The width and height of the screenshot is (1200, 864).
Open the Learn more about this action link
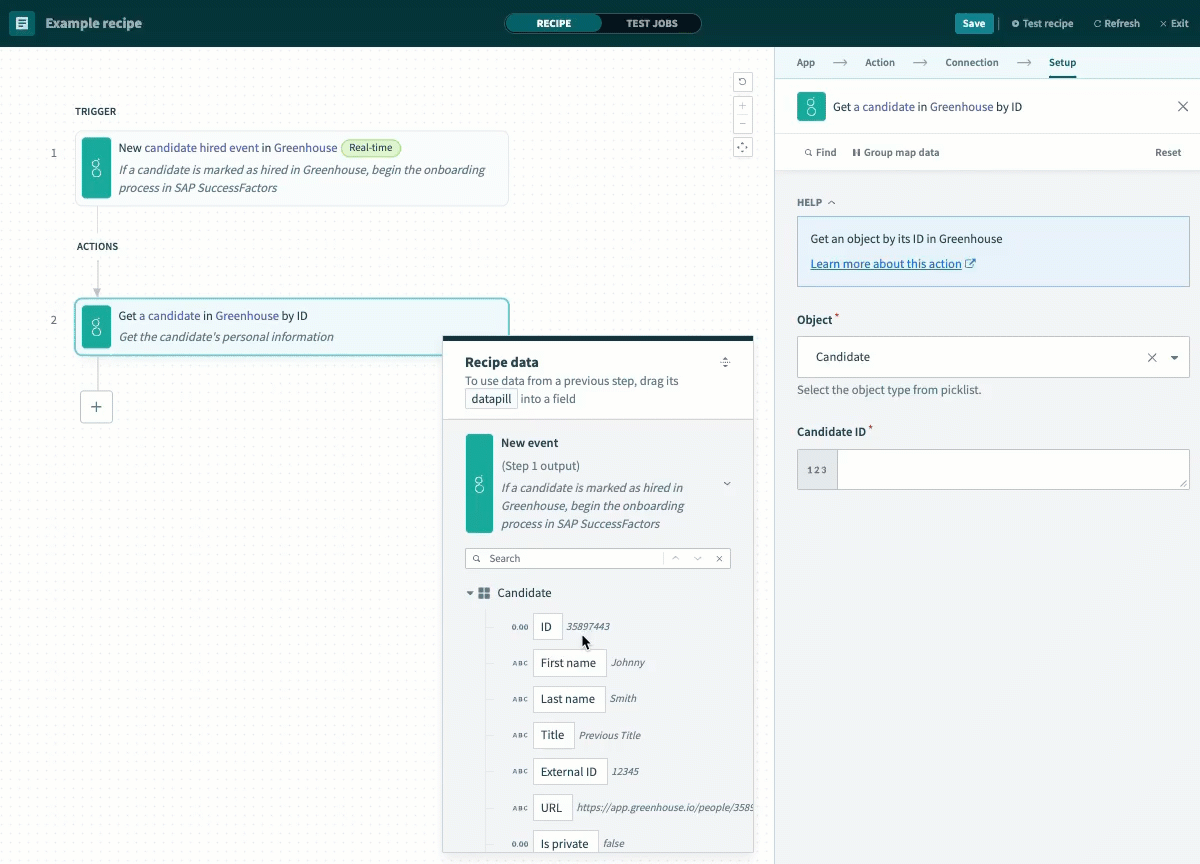tap(886, 263)
